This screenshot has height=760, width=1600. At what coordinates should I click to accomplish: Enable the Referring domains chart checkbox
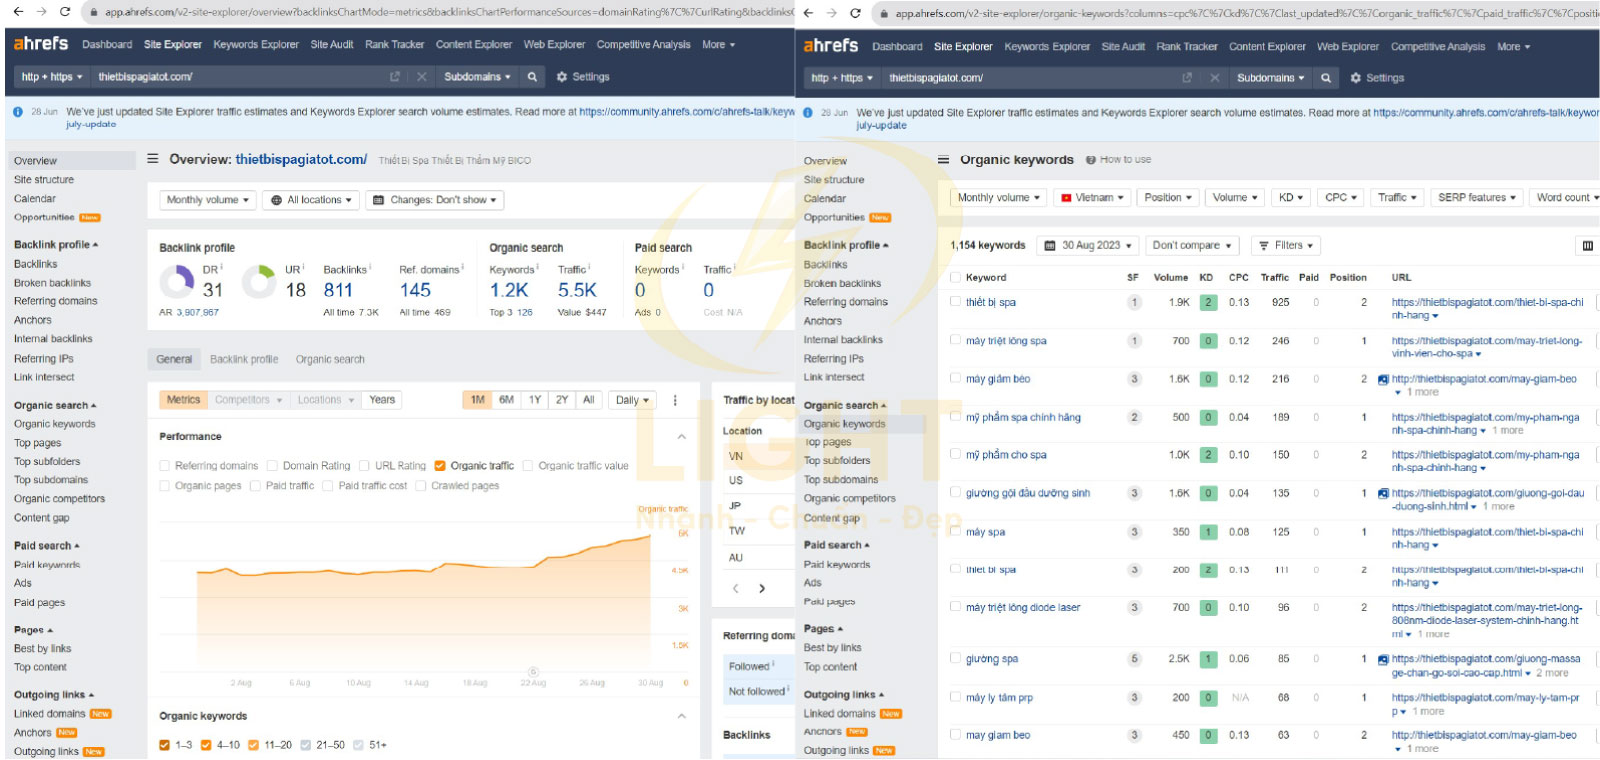point(165,466)
